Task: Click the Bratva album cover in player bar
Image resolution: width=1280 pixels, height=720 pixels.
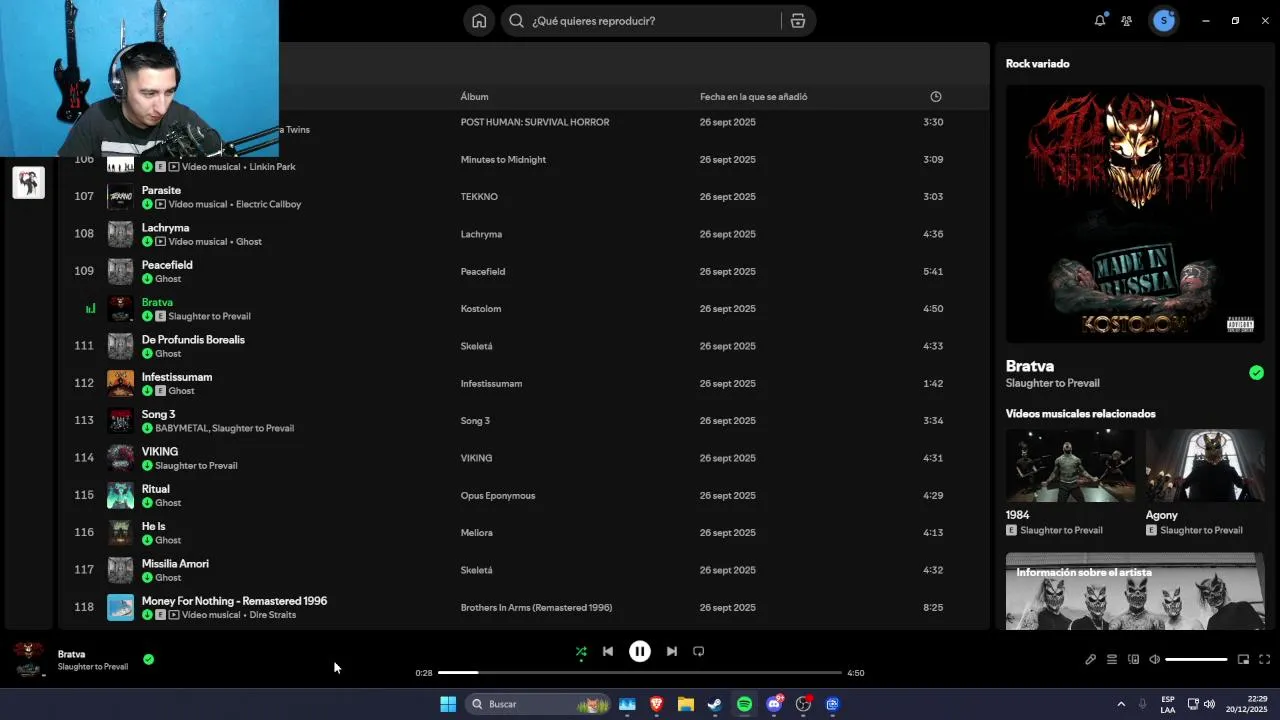Action: click(29, 659)
